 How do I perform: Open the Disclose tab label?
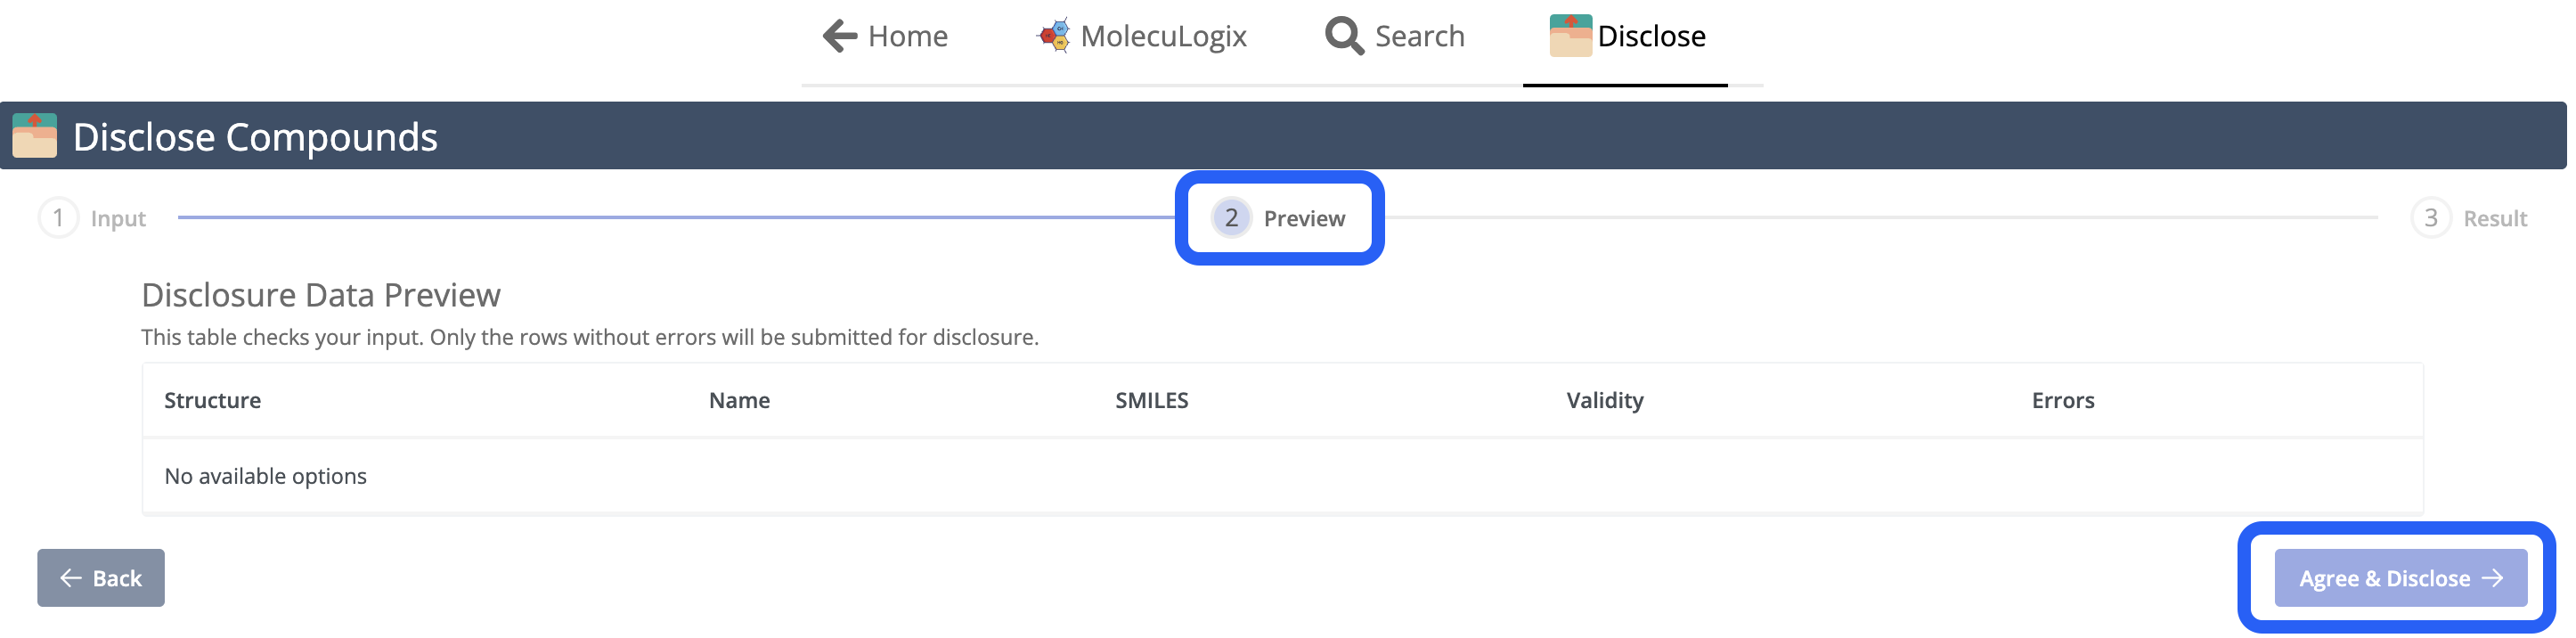[1651, 36]
